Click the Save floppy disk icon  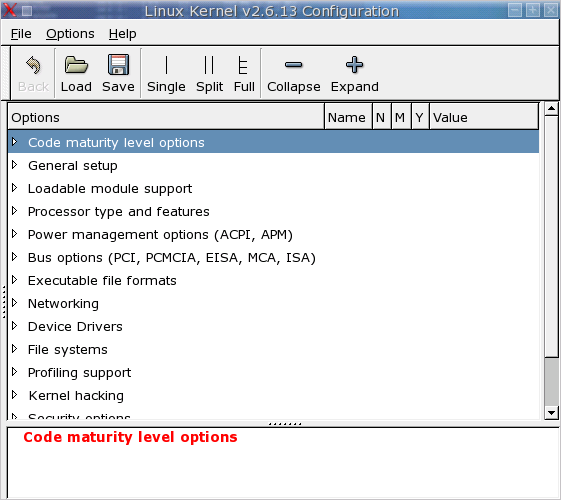point(118,64)
